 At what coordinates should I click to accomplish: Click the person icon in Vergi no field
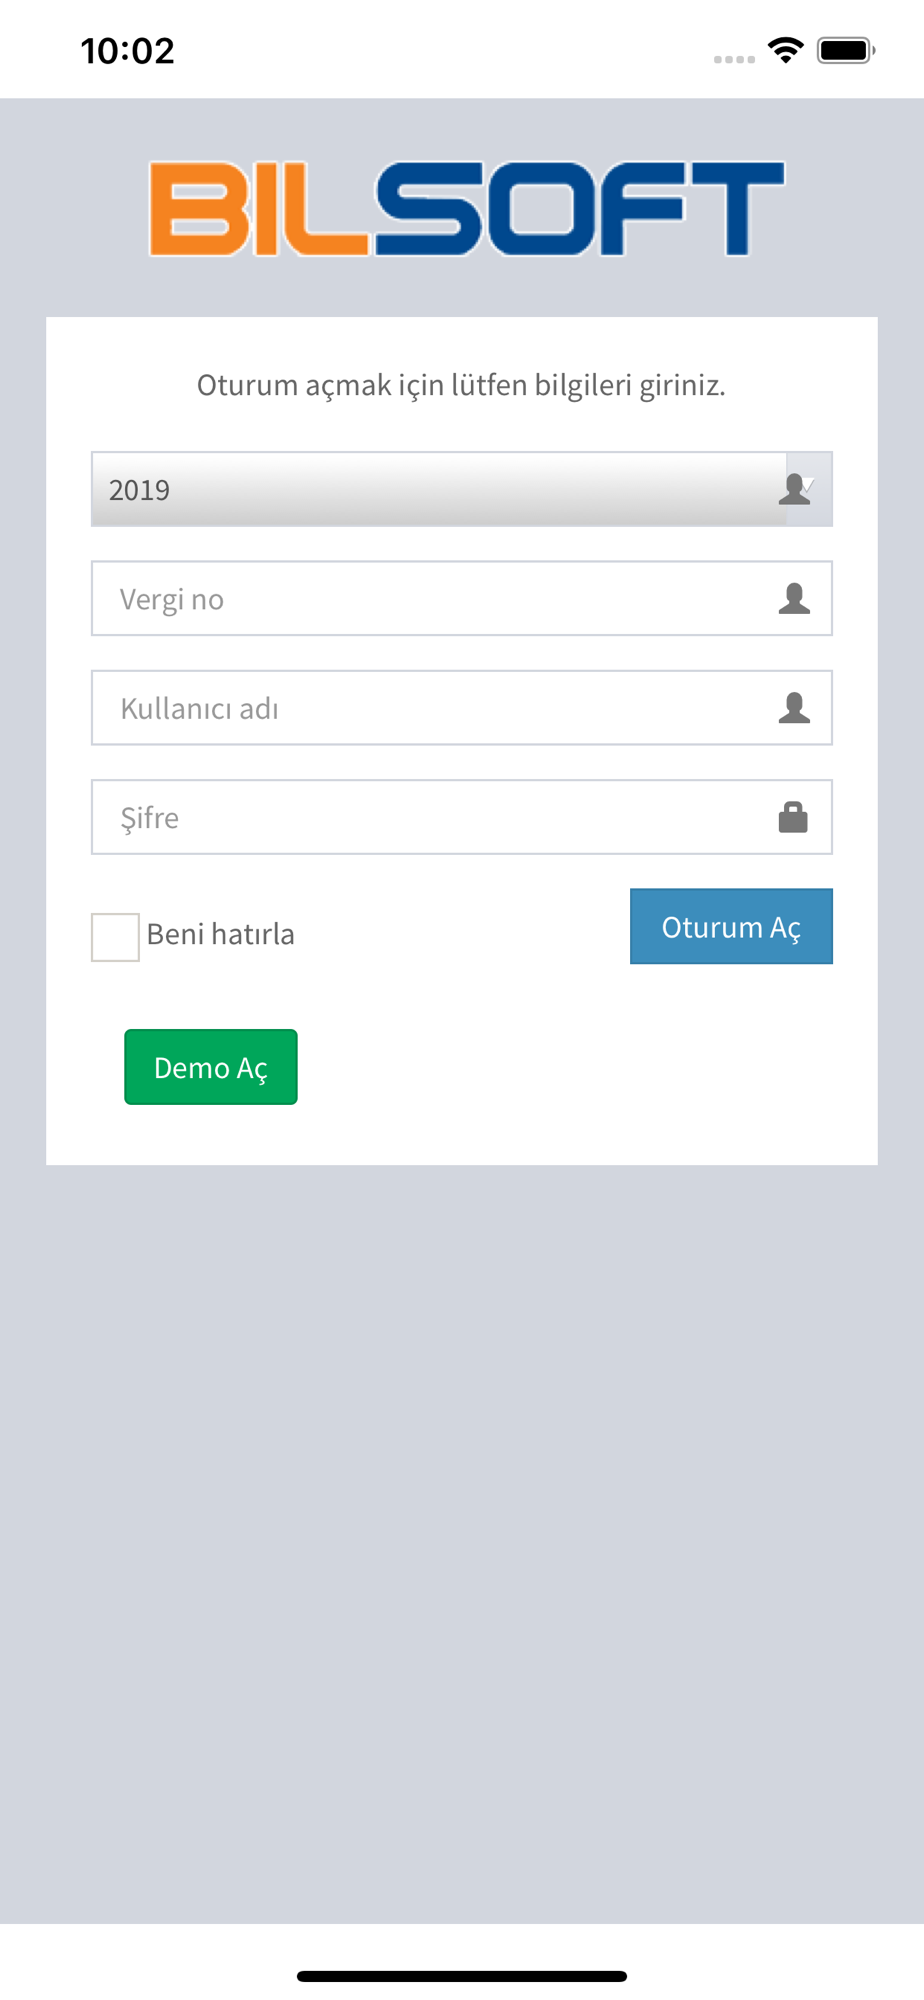[x=794, y=598]
